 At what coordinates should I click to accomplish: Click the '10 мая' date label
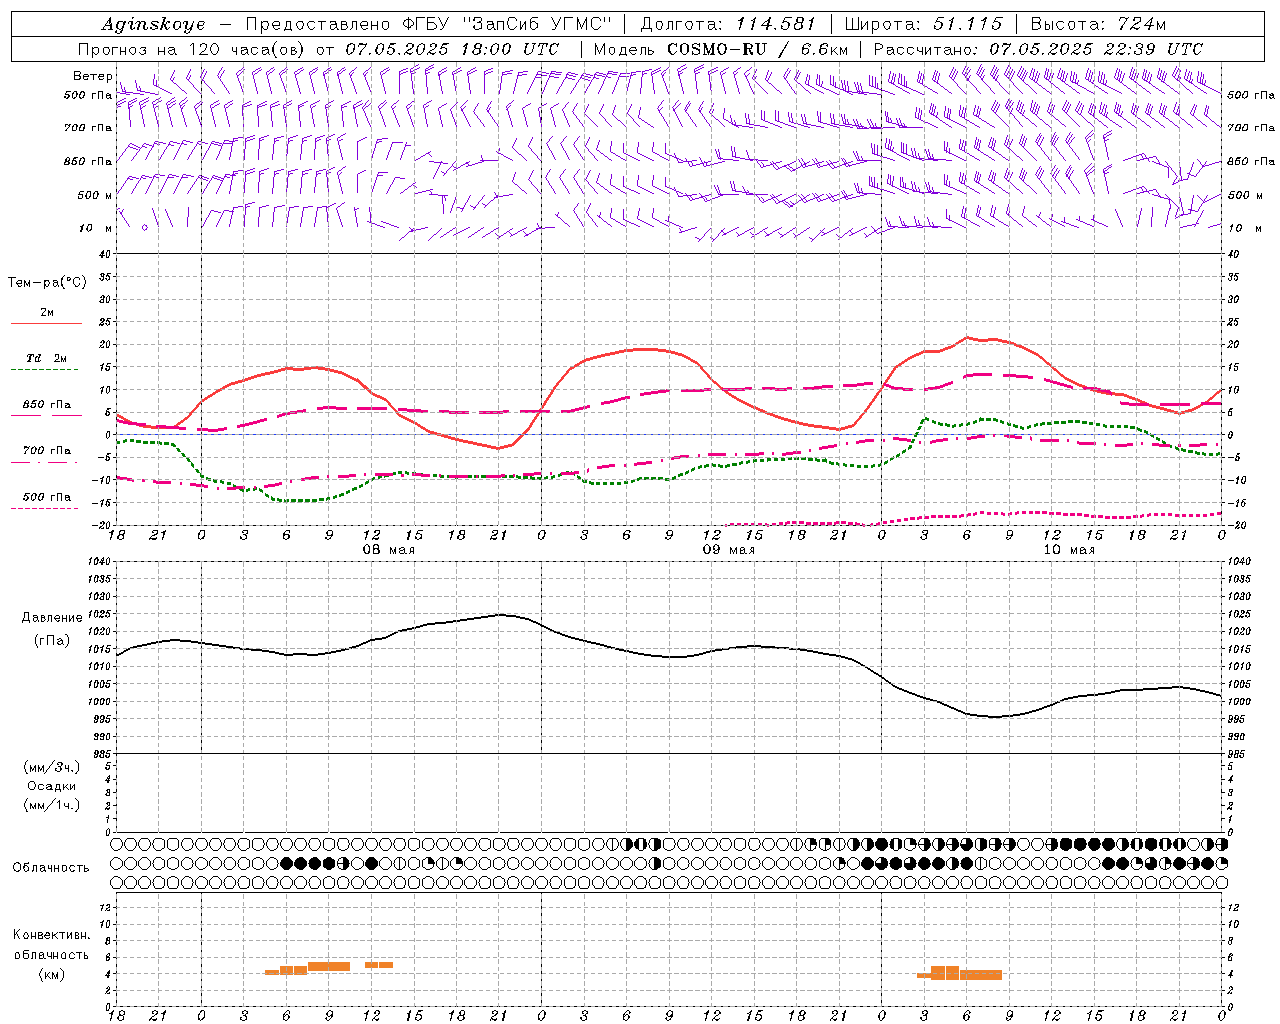tap(1068, 550)
